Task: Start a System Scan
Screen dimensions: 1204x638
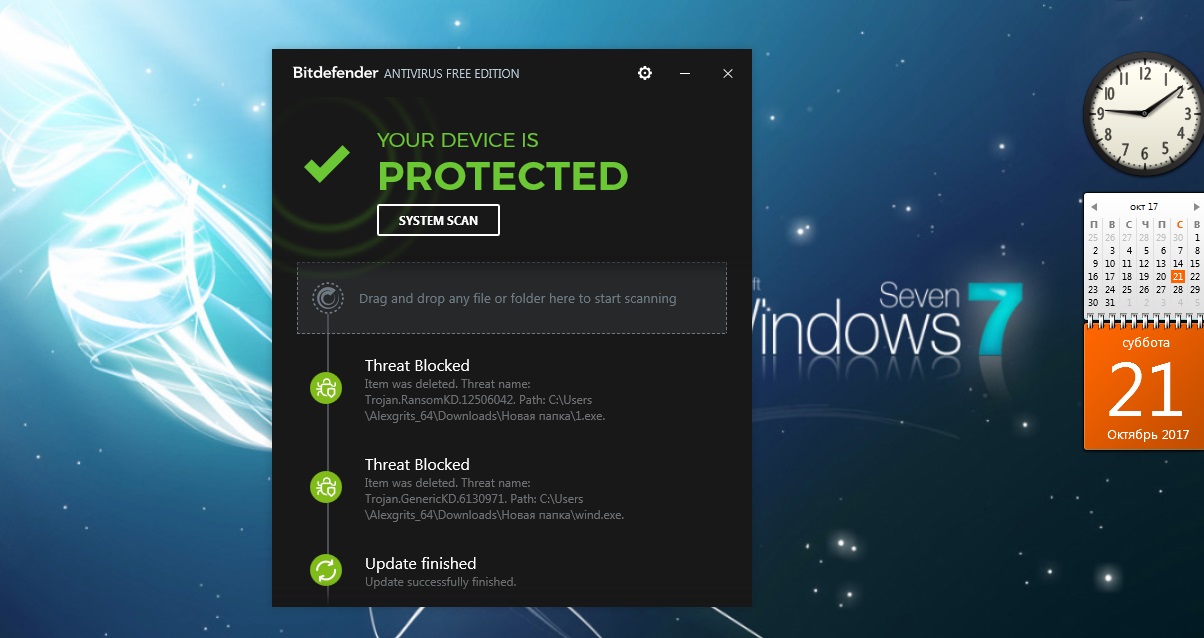Action: tap(438, 220)
